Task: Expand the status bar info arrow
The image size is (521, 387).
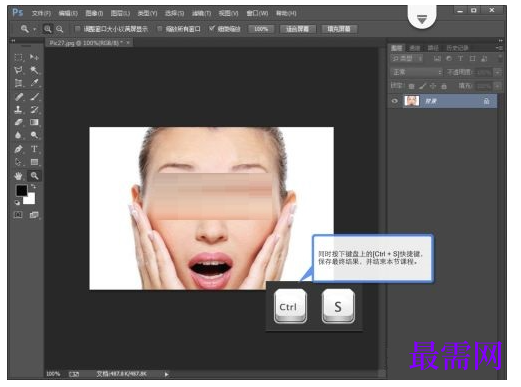Action: coord(166,374)
